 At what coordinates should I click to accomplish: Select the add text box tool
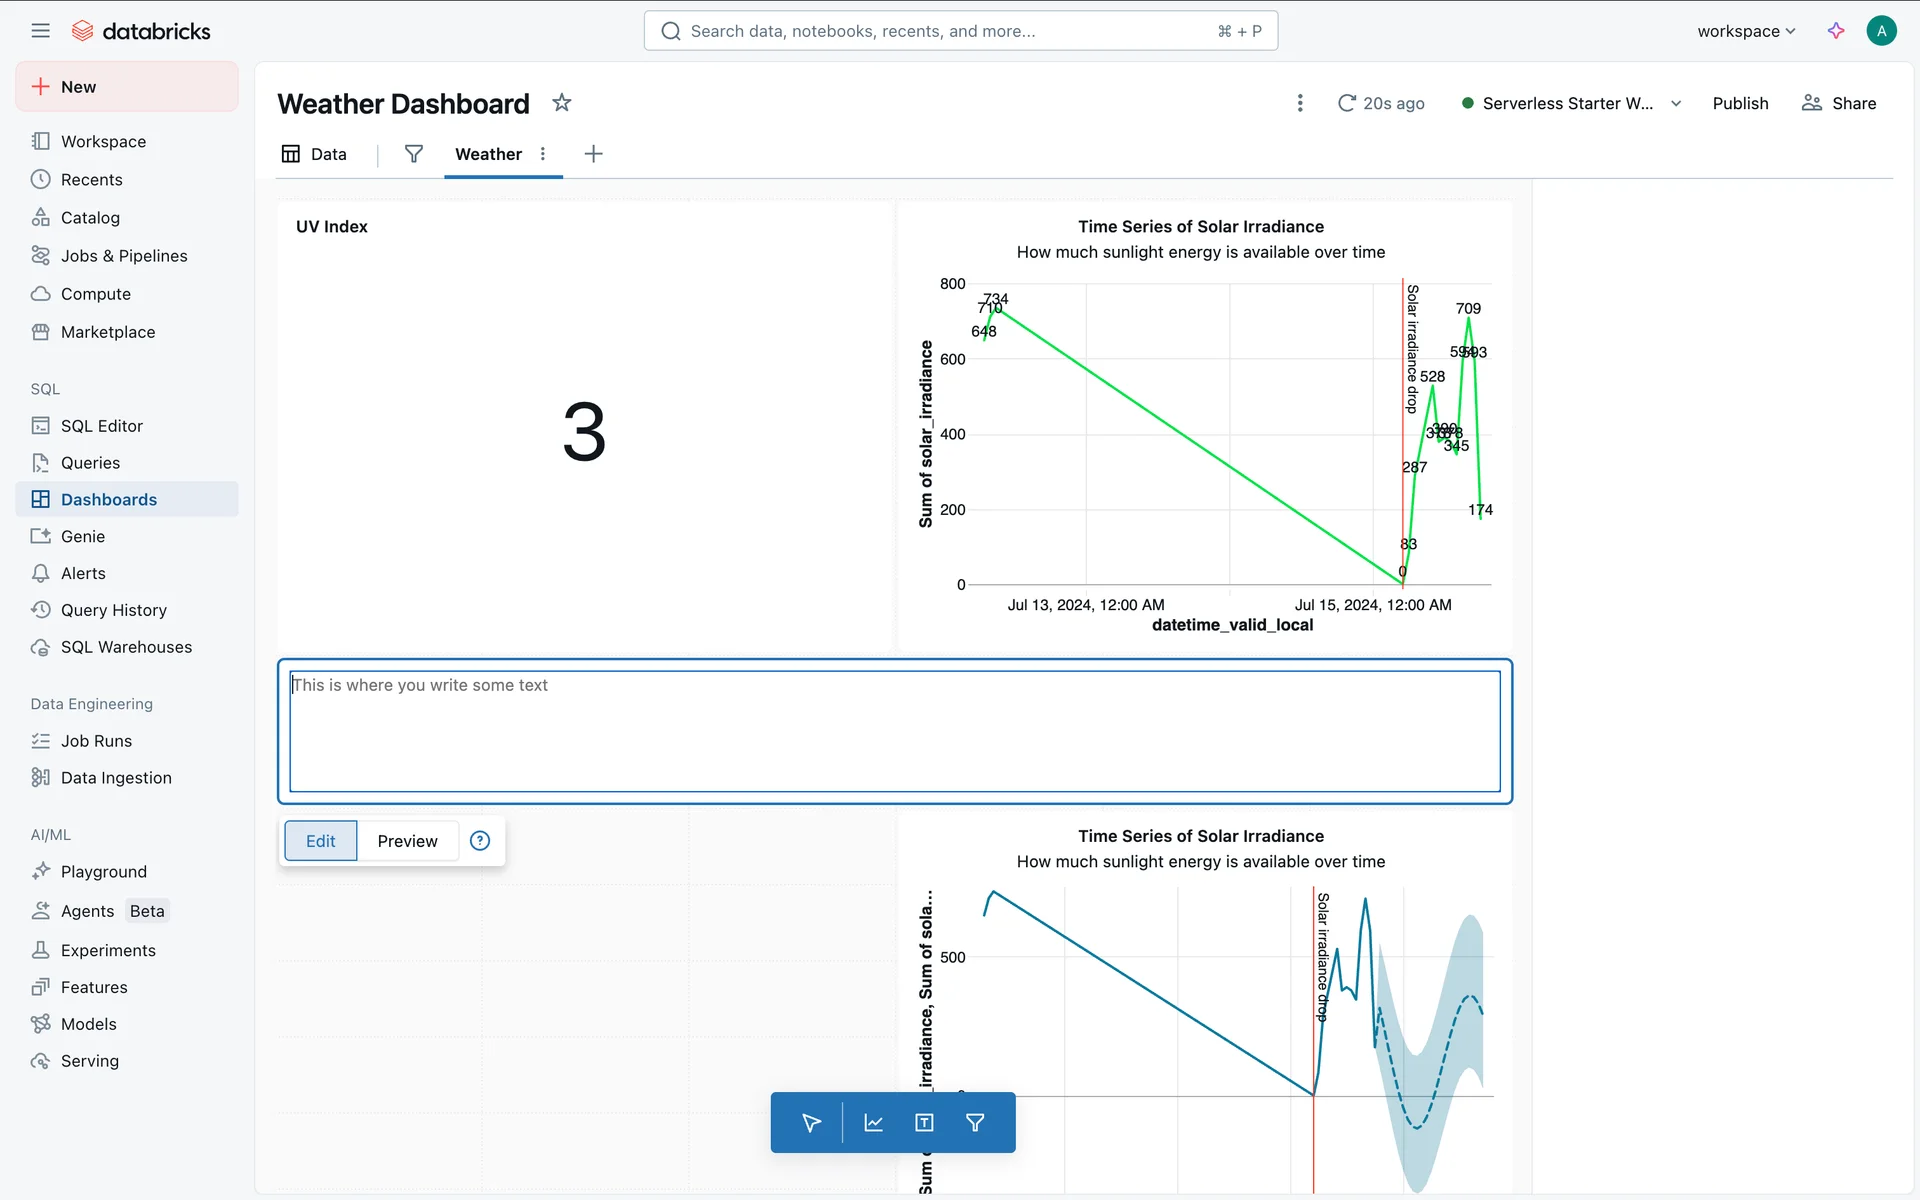point(924,1123)
